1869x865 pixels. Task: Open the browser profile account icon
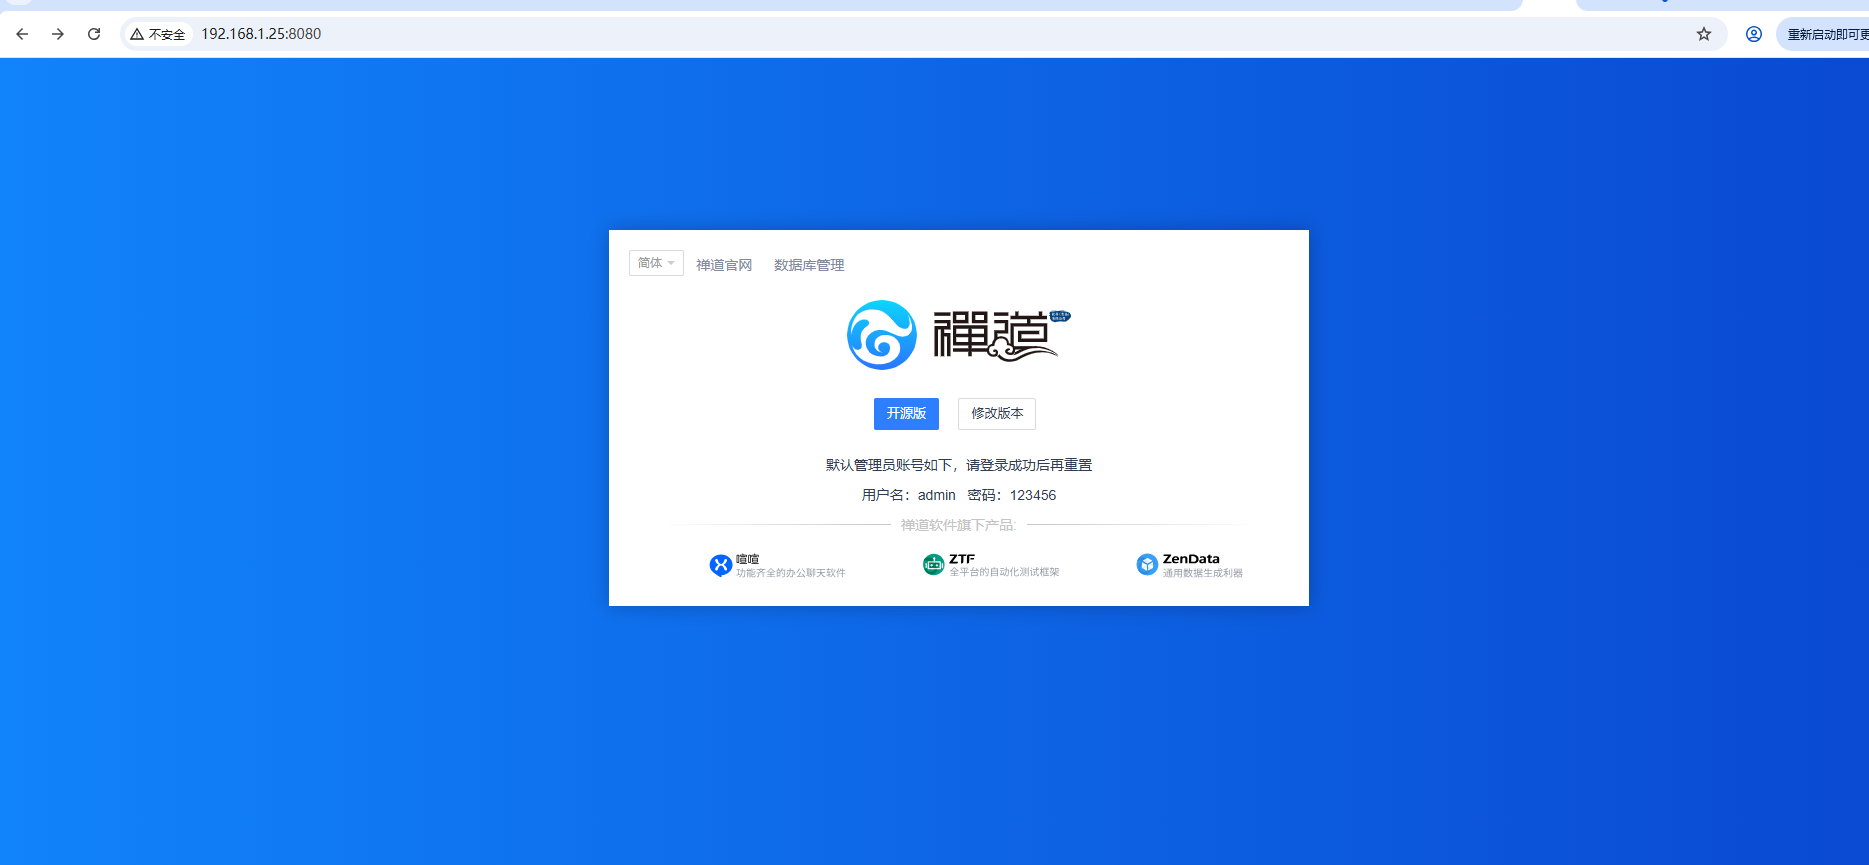coord(1754,34)
